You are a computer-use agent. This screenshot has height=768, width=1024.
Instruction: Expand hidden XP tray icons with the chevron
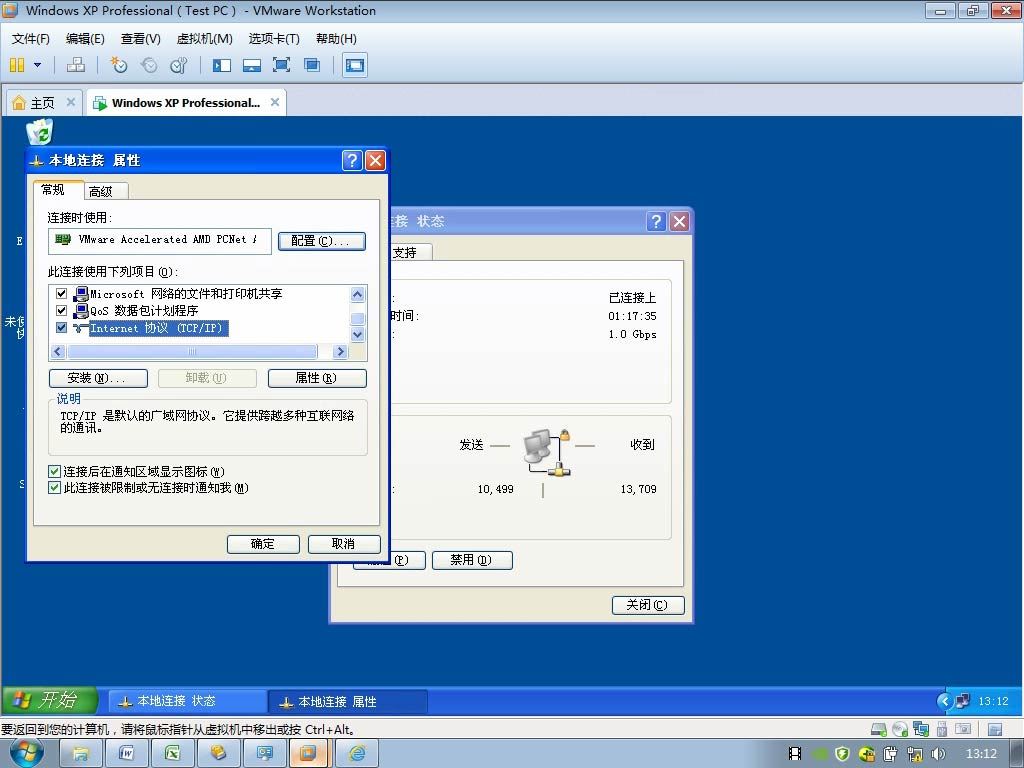[x=944, y=701]
